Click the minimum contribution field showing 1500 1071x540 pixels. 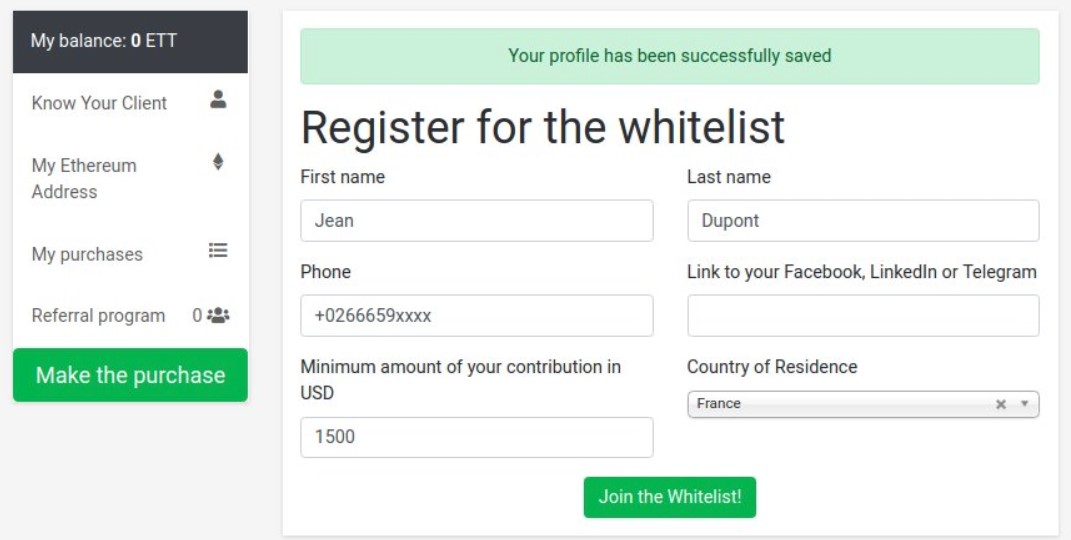click(477, 437)
